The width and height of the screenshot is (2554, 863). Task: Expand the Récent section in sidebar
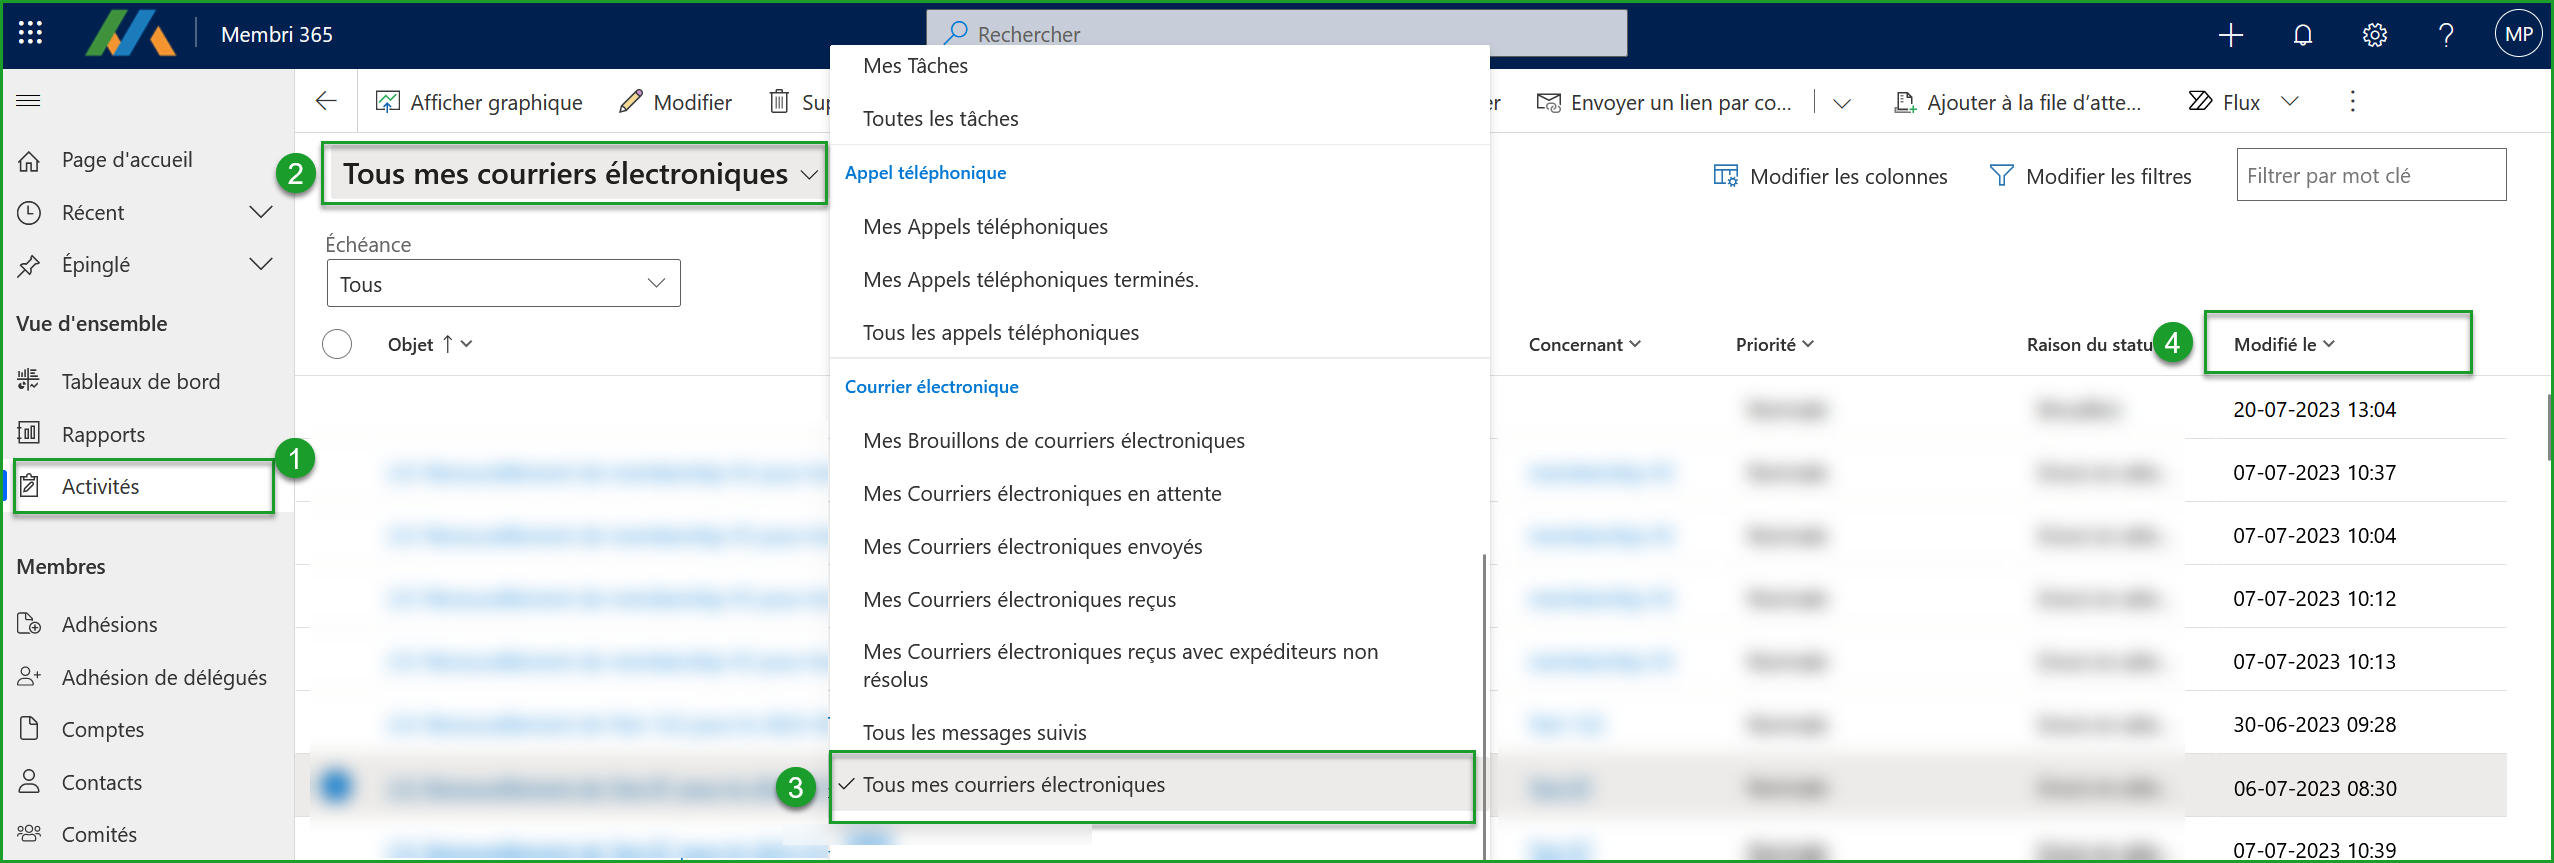coord(260,212)
